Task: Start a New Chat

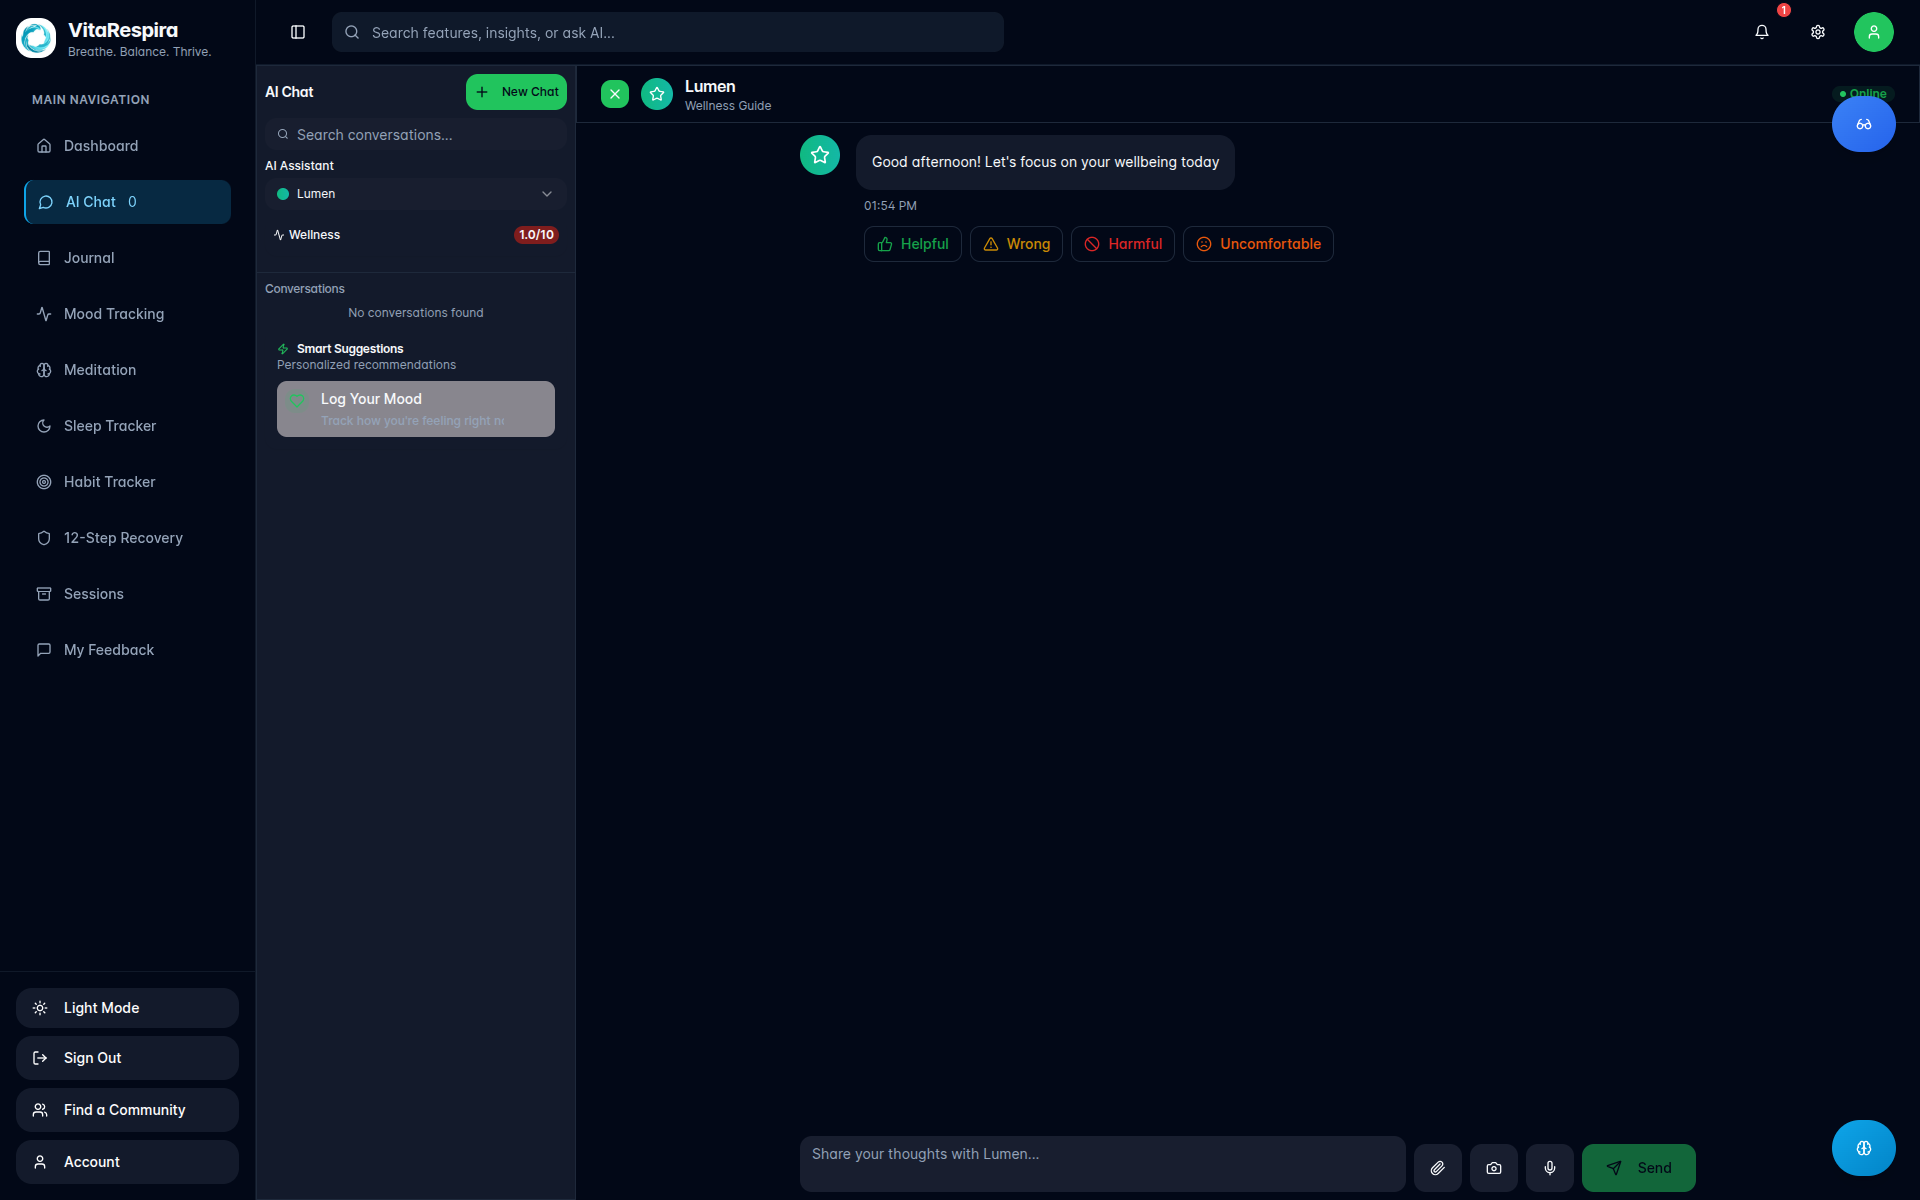Action: coord(516,91)
